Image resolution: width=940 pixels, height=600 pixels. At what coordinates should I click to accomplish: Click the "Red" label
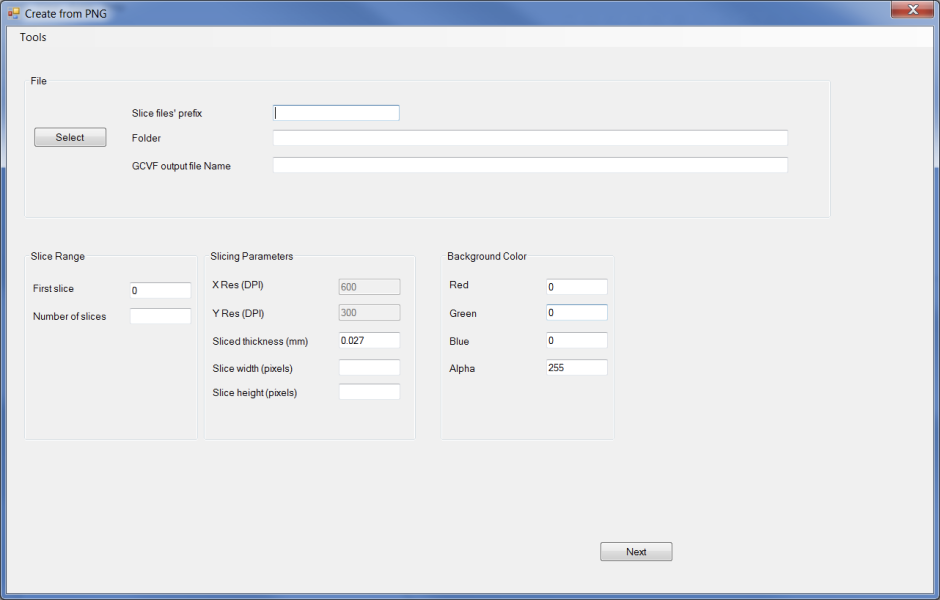click(459, 285)
